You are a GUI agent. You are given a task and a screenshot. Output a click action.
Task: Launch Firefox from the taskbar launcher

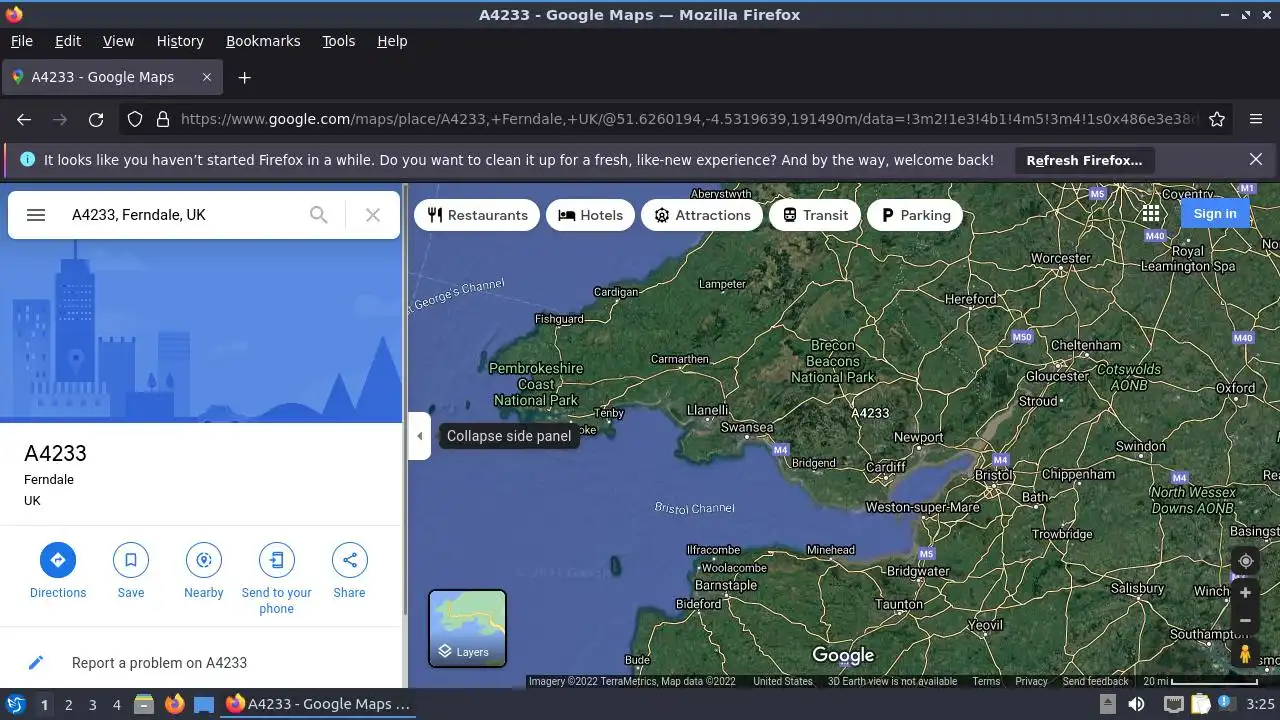coord(174,704)
